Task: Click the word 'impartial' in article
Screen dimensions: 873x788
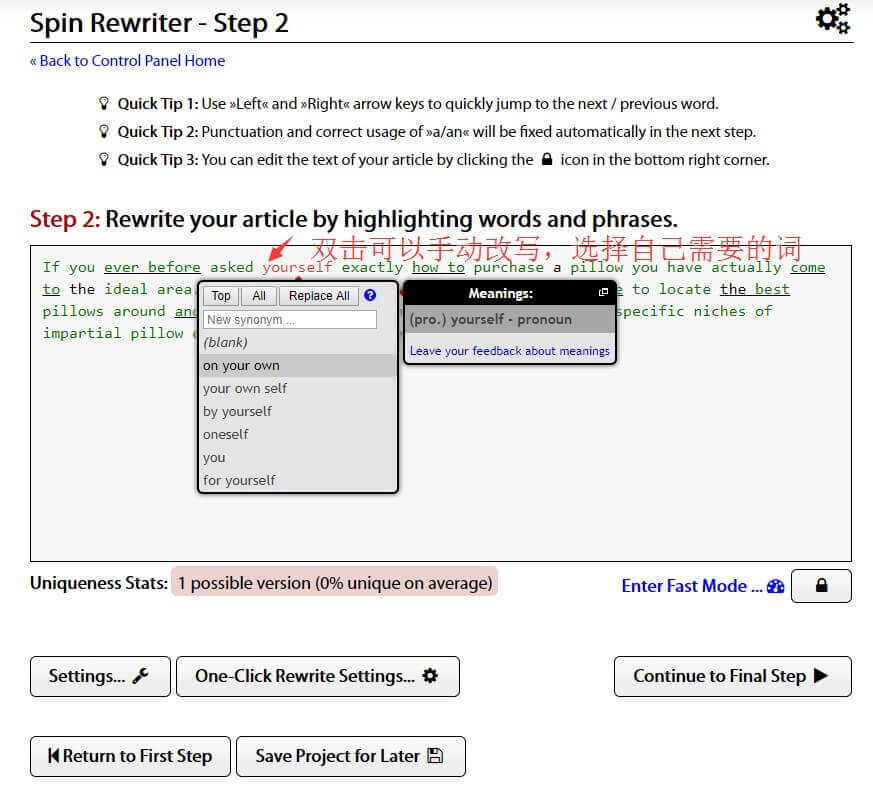Action: click(x=82, y=333)
